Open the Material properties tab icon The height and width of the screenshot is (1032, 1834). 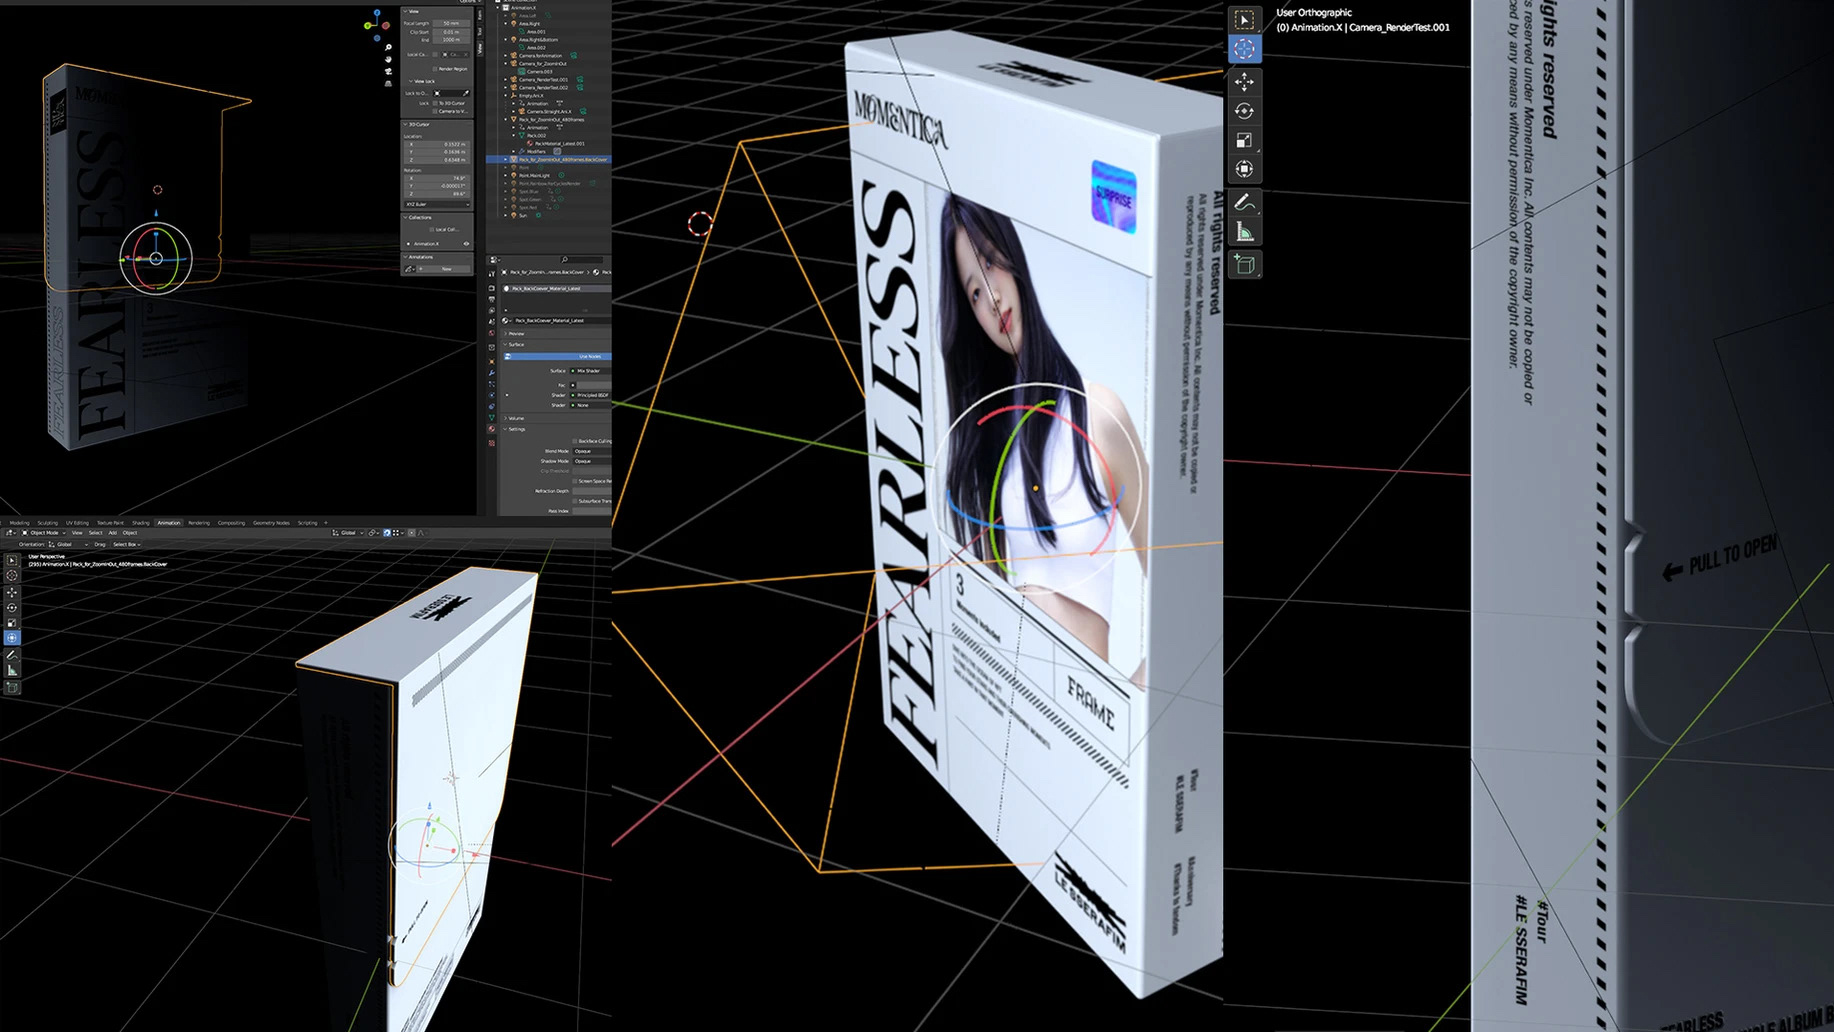[x=492, y=429]
